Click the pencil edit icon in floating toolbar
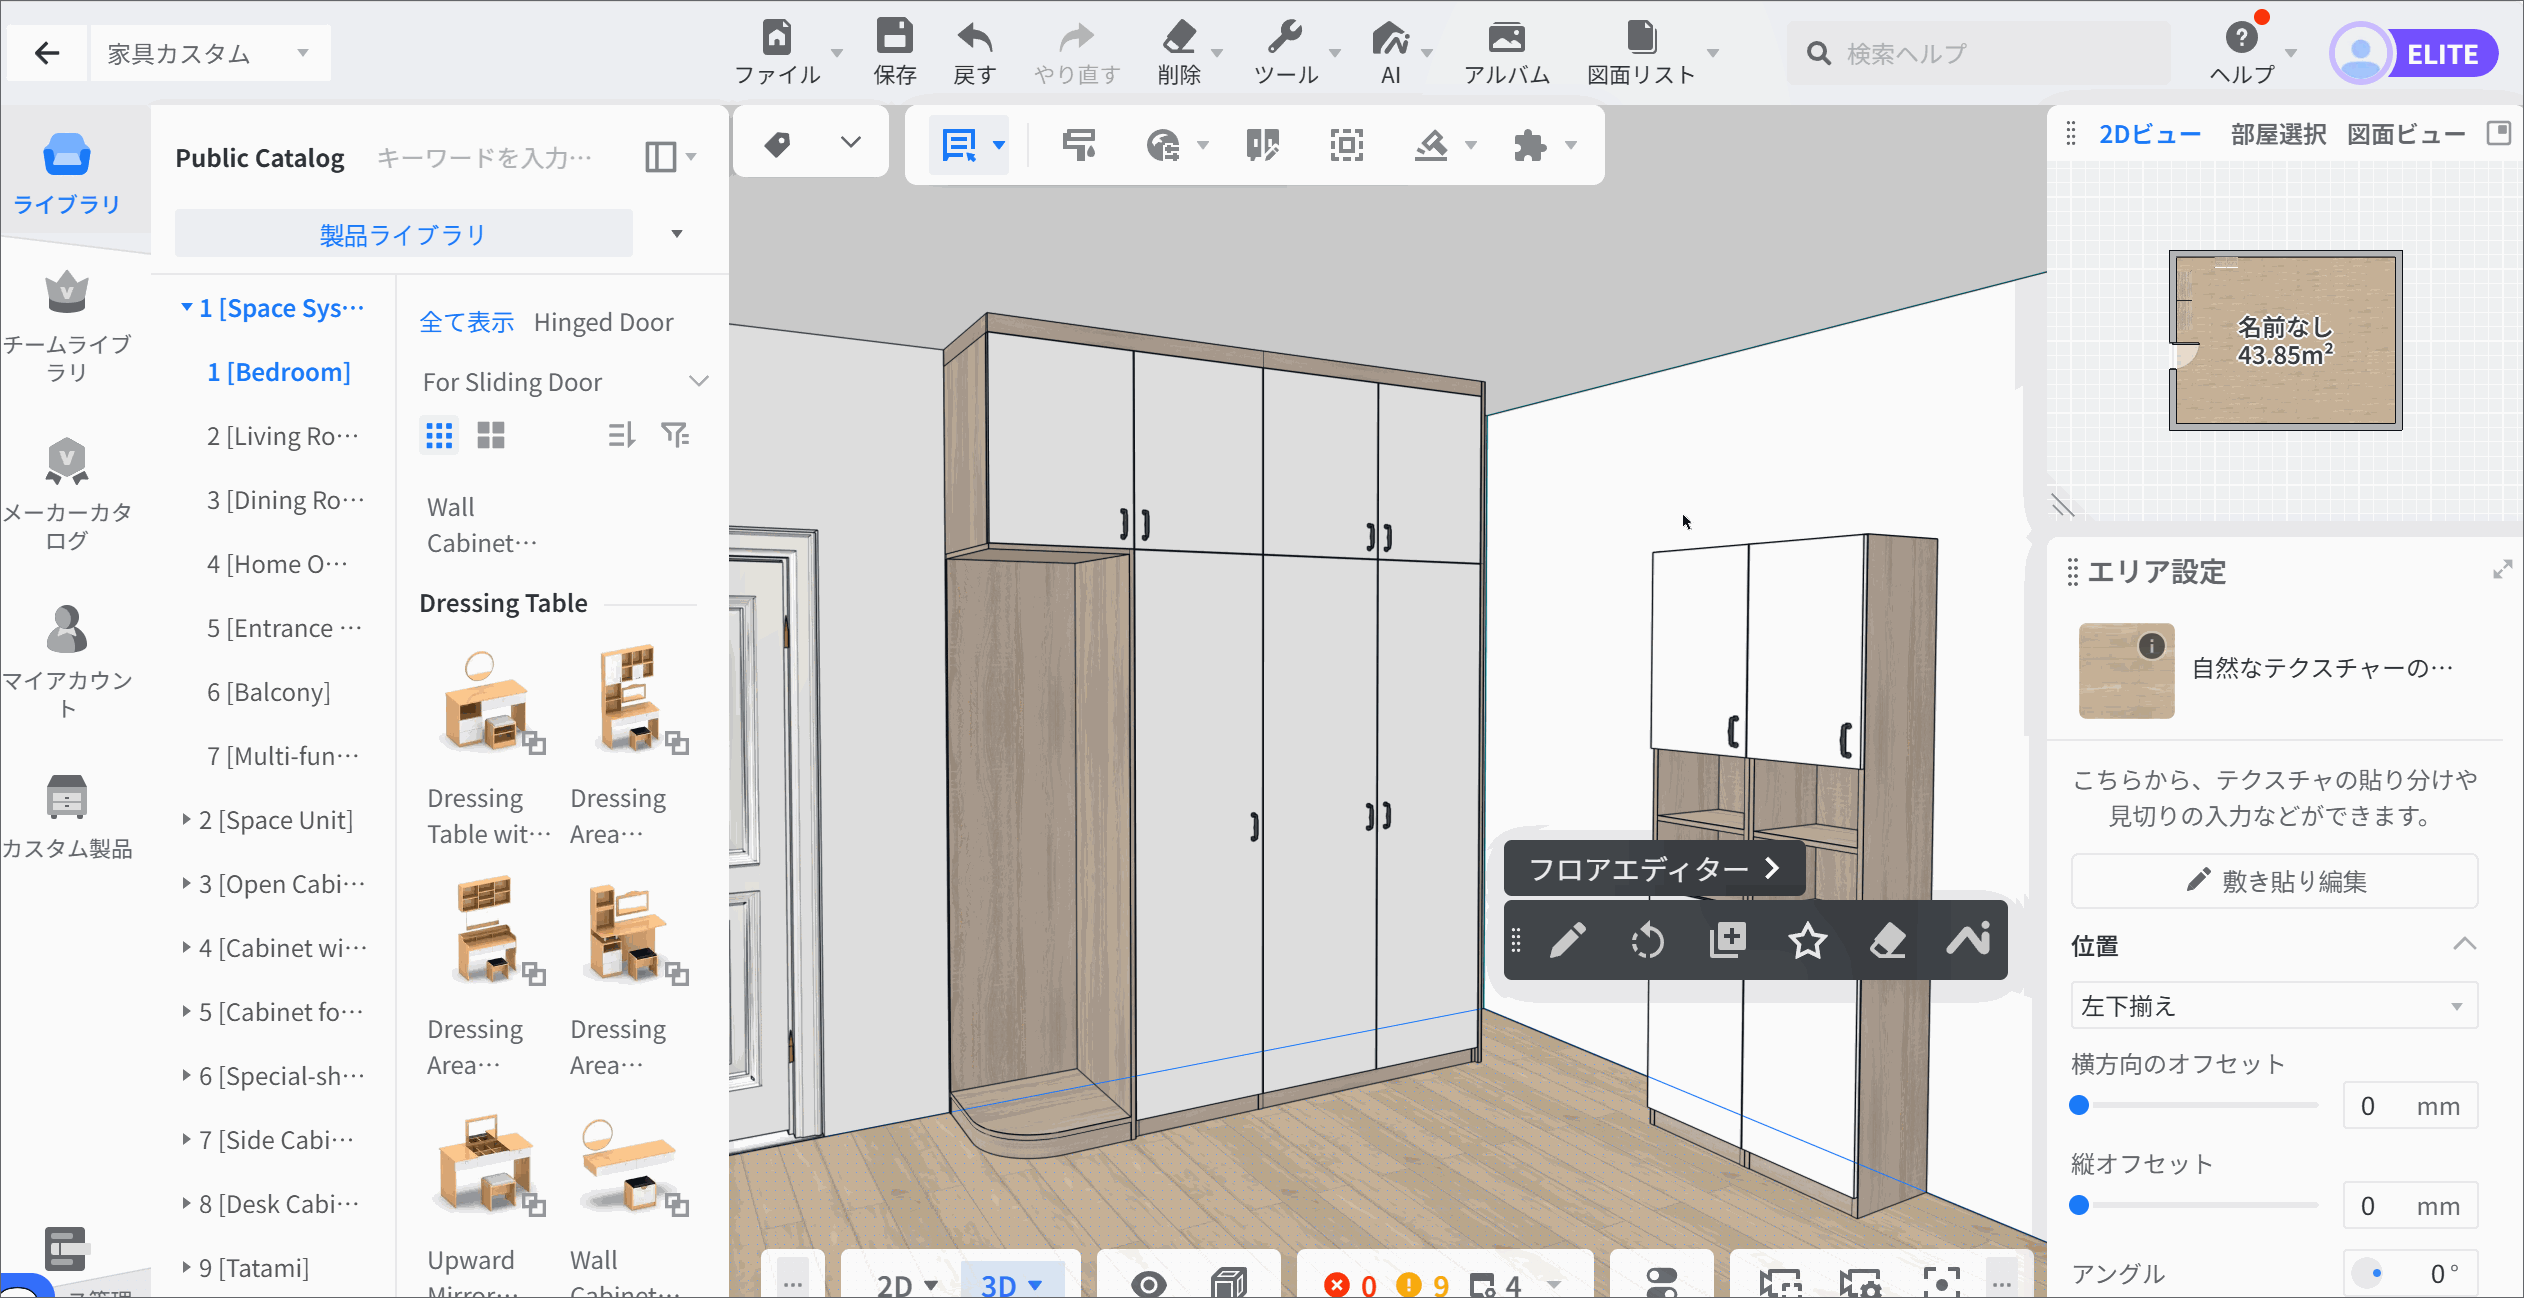 (1568, 940)
